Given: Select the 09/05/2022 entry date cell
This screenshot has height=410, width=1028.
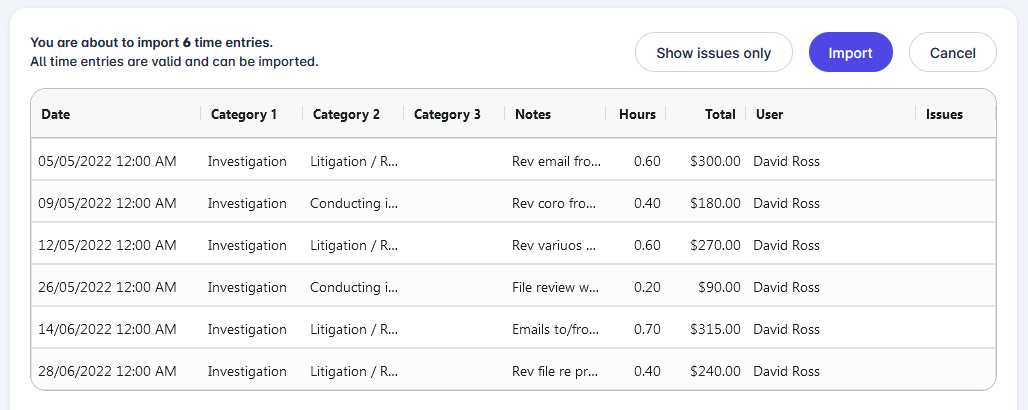Looking at the screenshot, I should pyautogui.click(x=107, y=203).
